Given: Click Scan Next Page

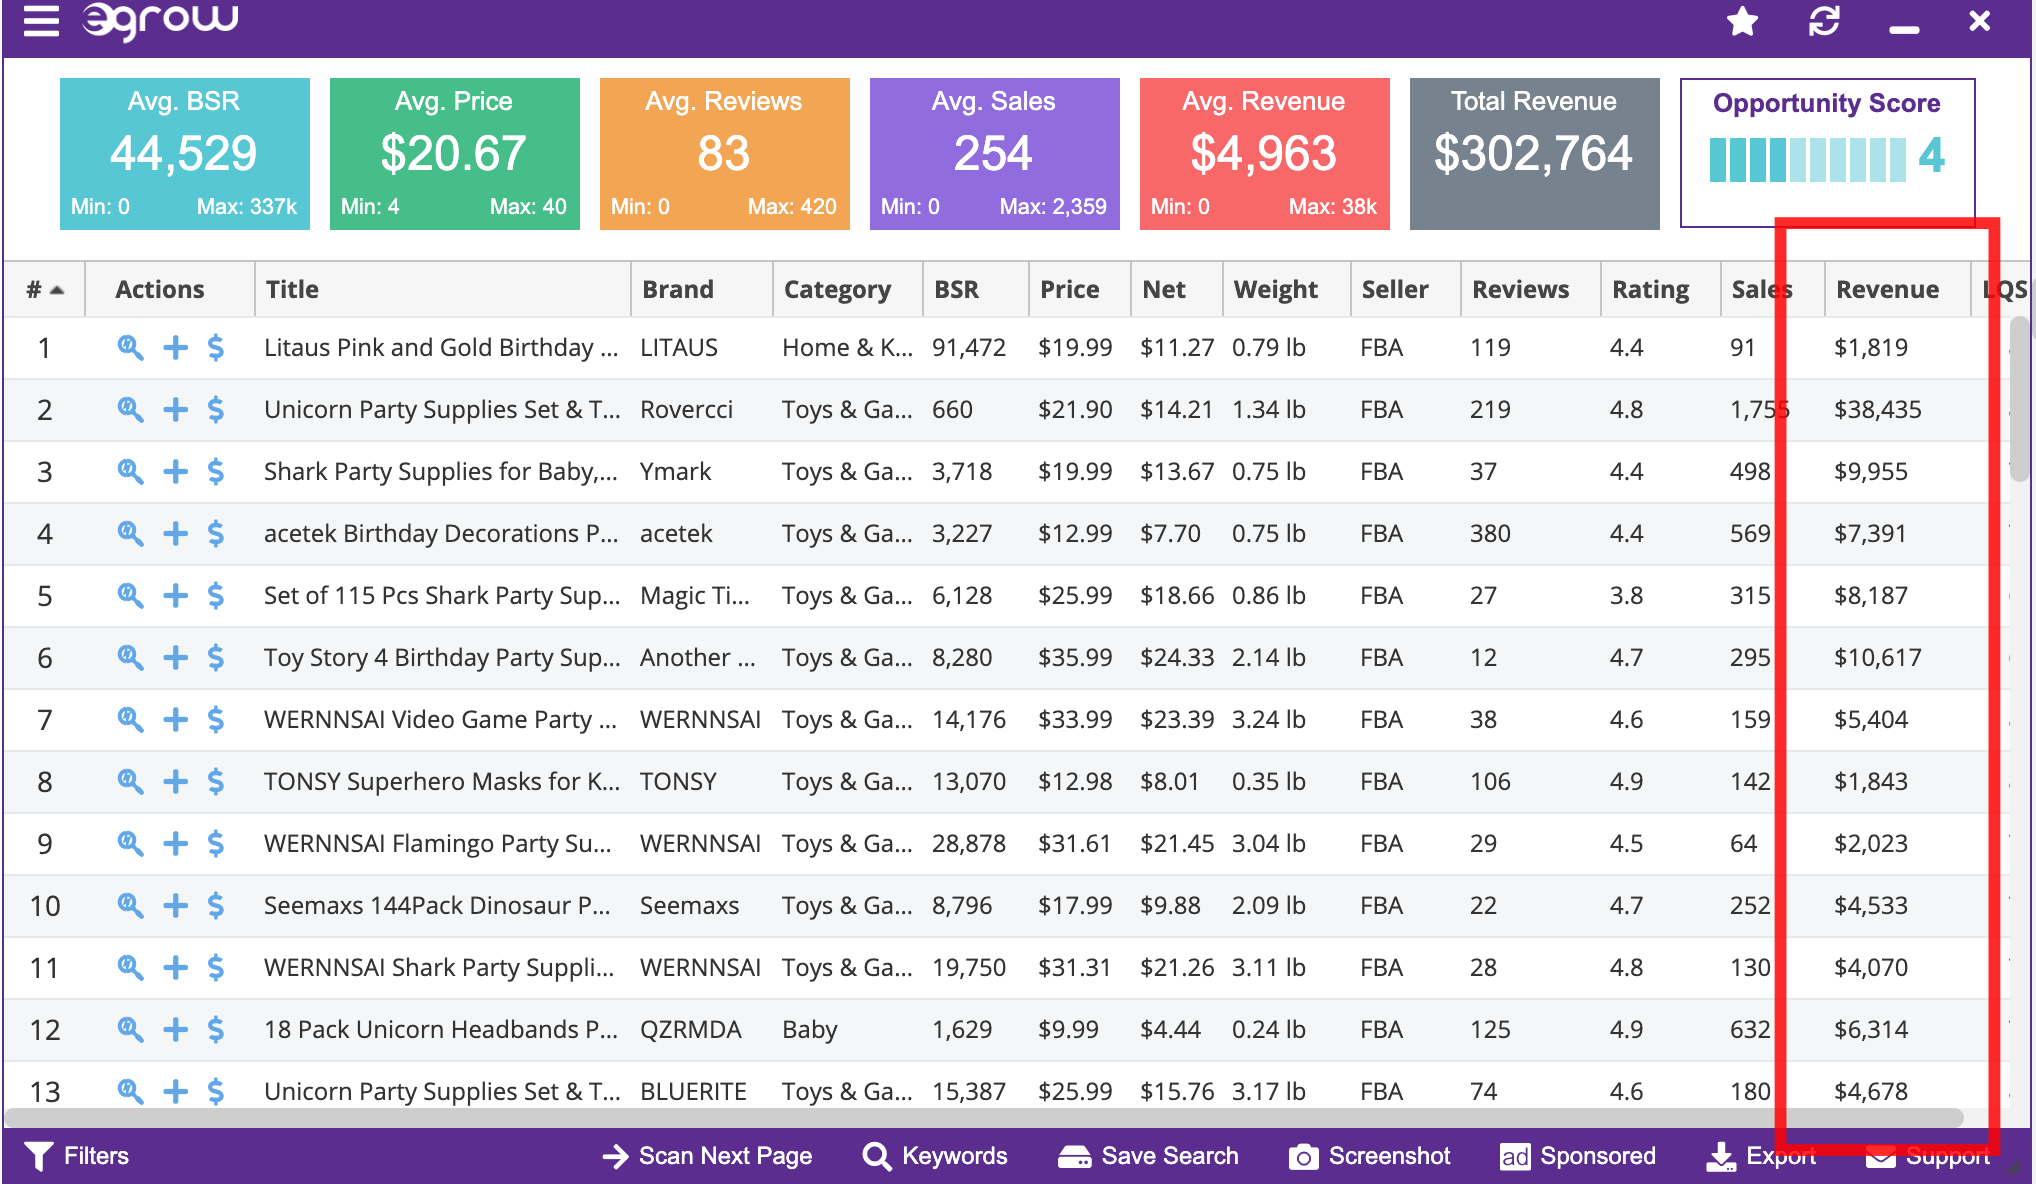Looking at the screenshot, I should (x=707, y=1156).
